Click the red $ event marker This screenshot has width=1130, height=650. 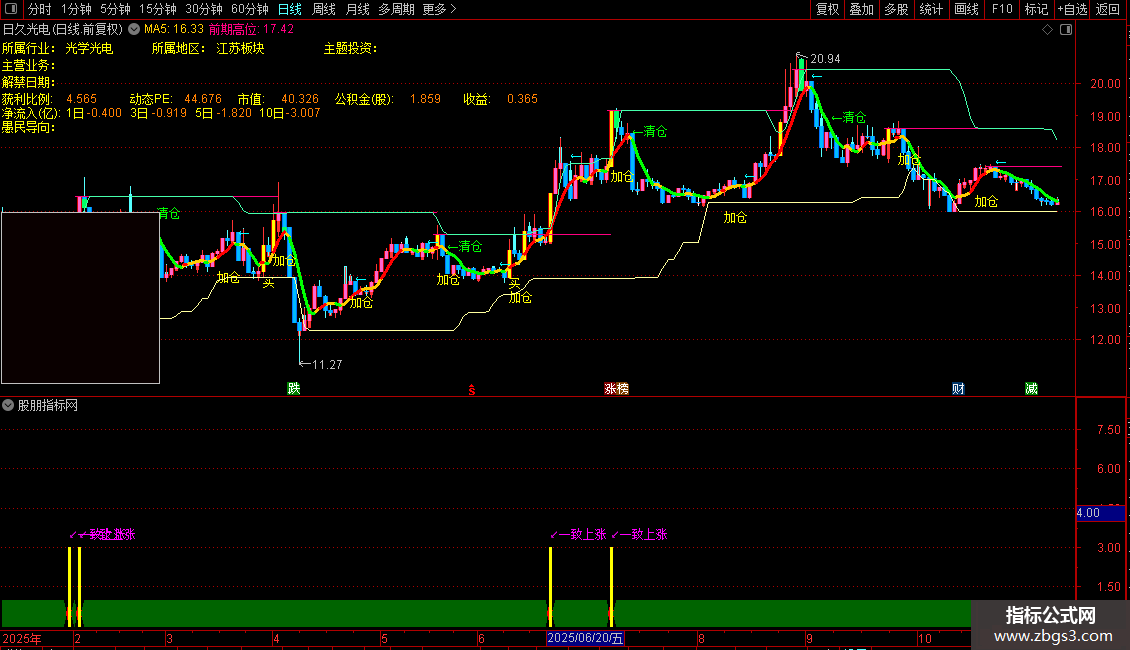pos(472,390)
